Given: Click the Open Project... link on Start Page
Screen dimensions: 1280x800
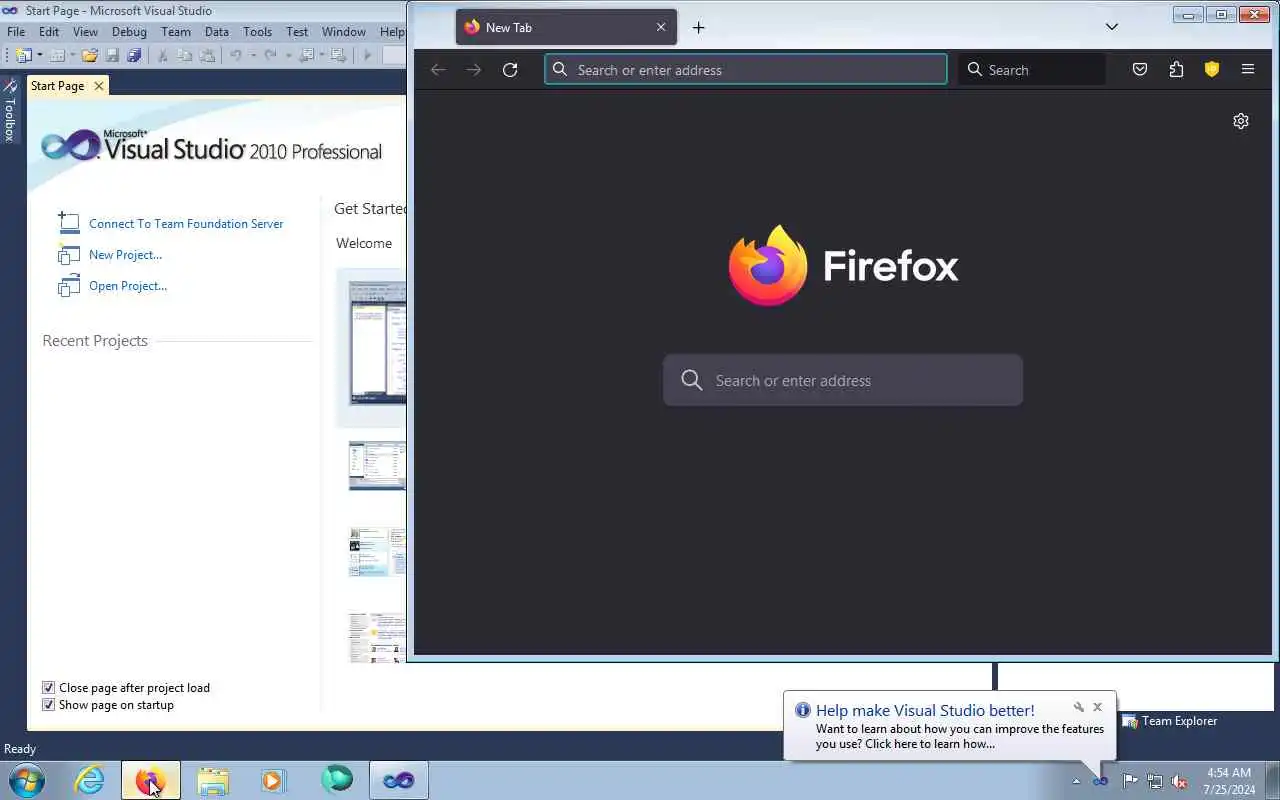Looking at the screenshot, I should pos(128,286).
